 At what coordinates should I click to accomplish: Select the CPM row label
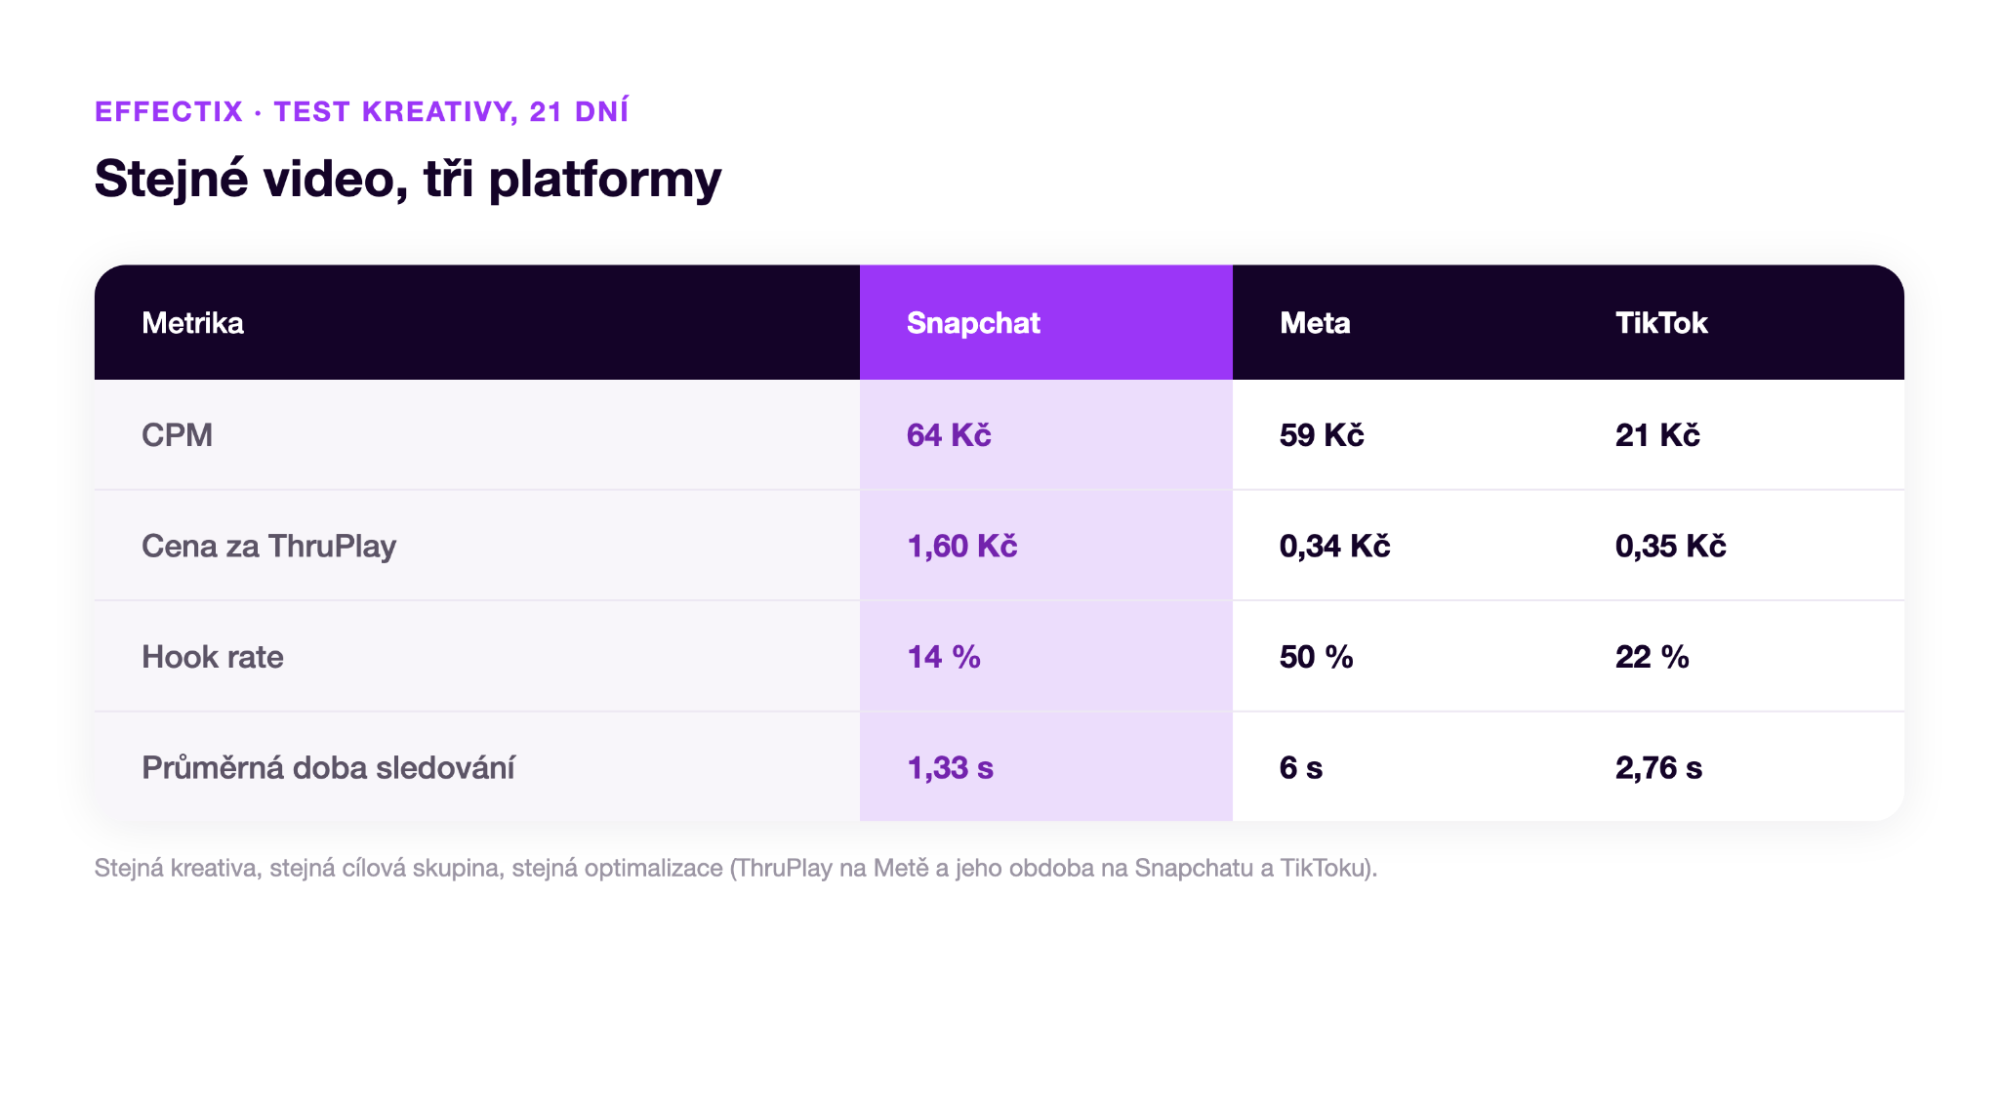[177, 435]
